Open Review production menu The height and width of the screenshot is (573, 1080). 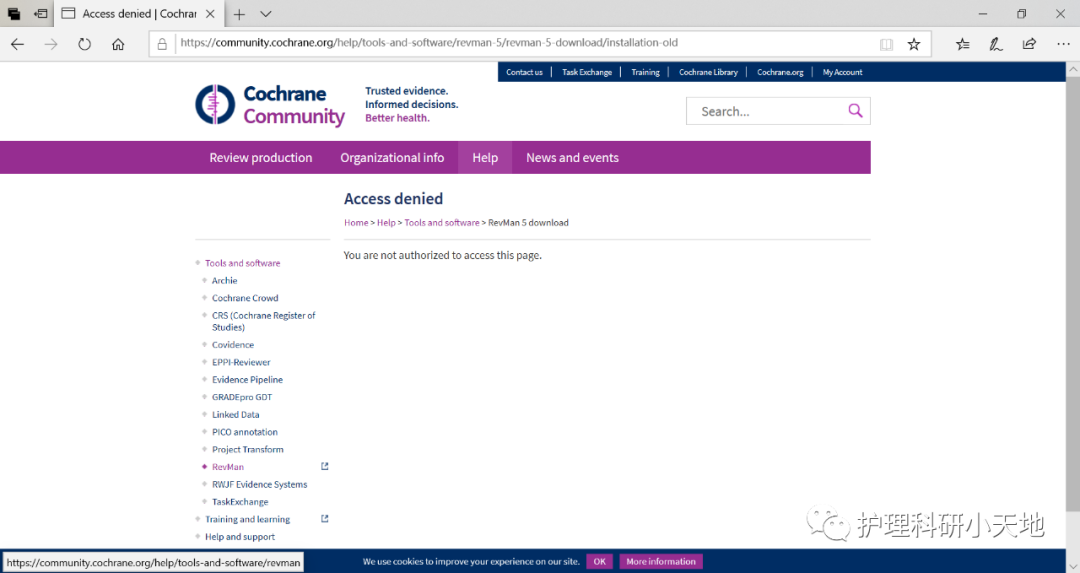[x=260, y=158]
